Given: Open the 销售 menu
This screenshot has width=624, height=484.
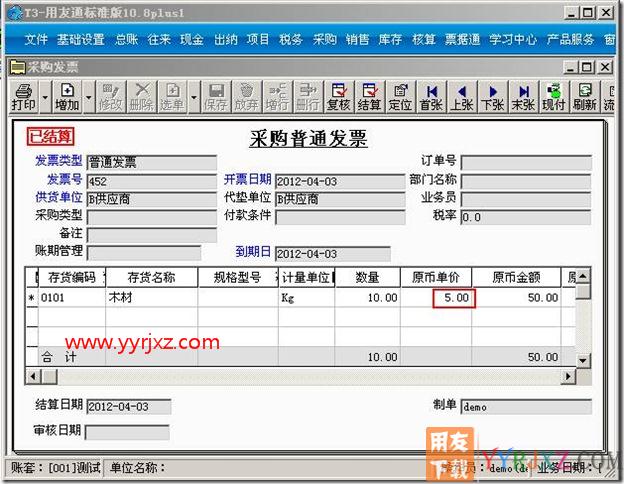Looking at the screenshot, I should [357, 39].
